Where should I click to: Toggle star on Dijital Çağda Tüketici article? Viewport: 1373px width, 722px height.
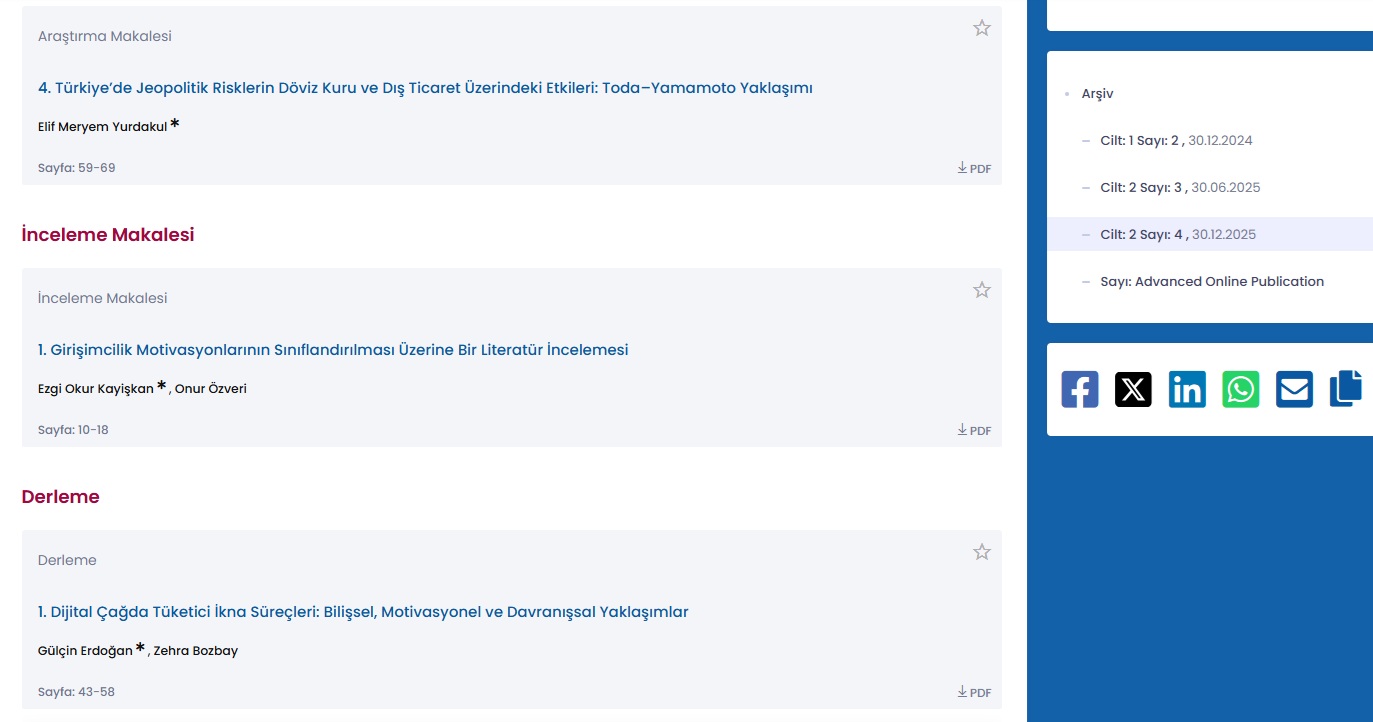[982, 552]
